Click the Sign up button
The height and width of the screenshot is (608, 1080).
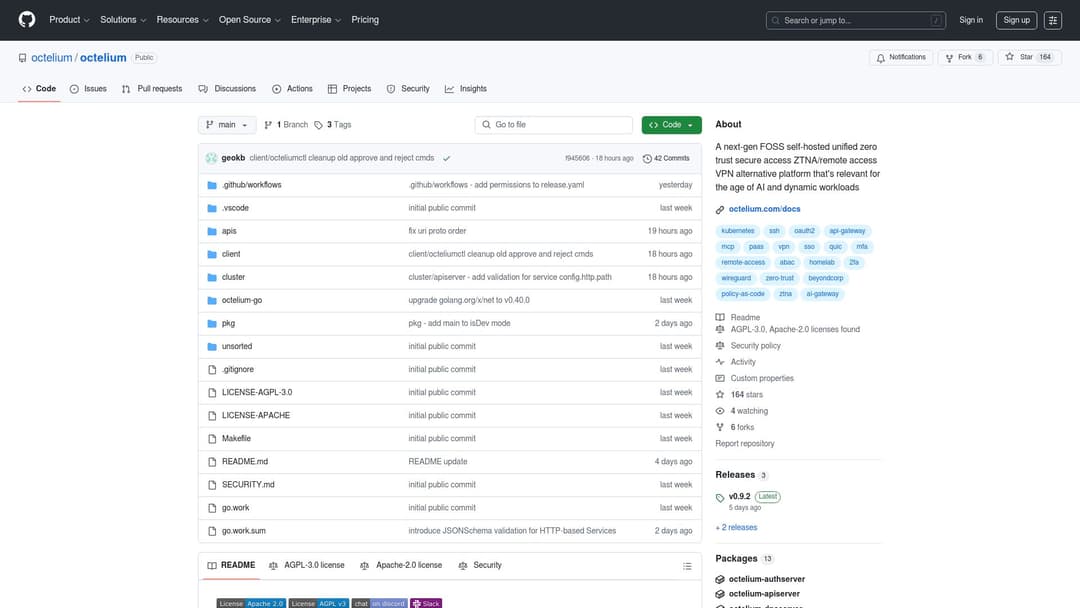click(x=1016, y=21)
